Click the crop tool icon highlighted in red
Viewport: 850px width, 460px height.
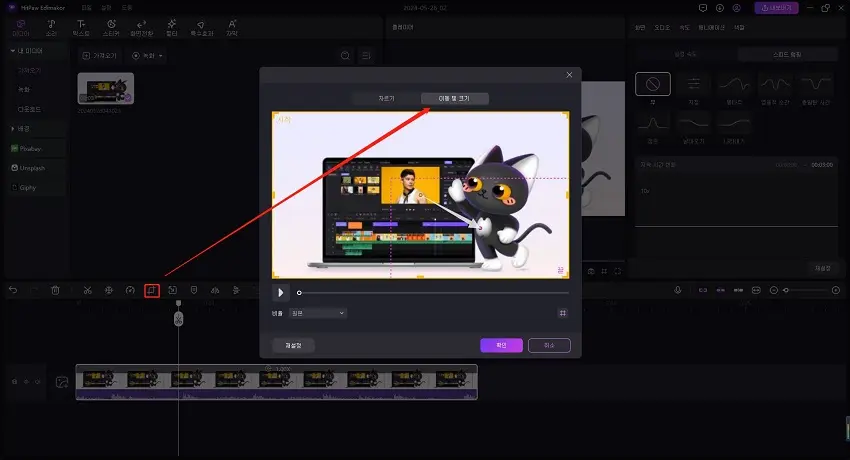click(x=151, y=290)
